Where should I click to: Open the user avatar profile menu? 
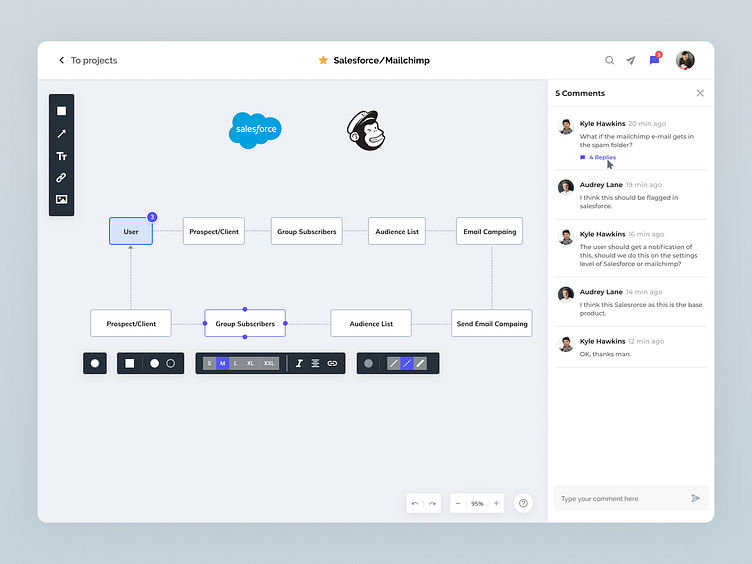click(685, 61)
